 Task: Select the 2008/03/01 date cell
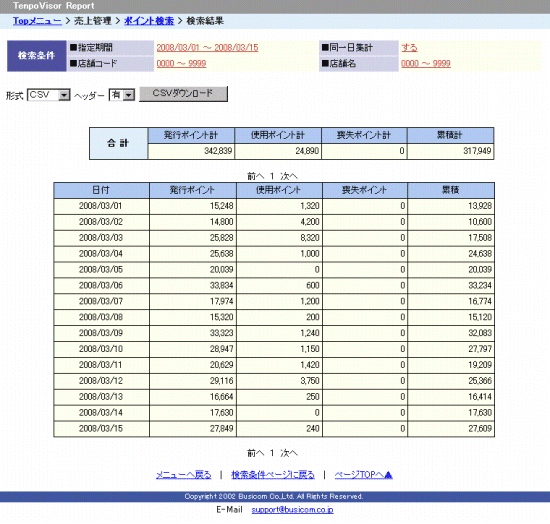pos(101,206)
